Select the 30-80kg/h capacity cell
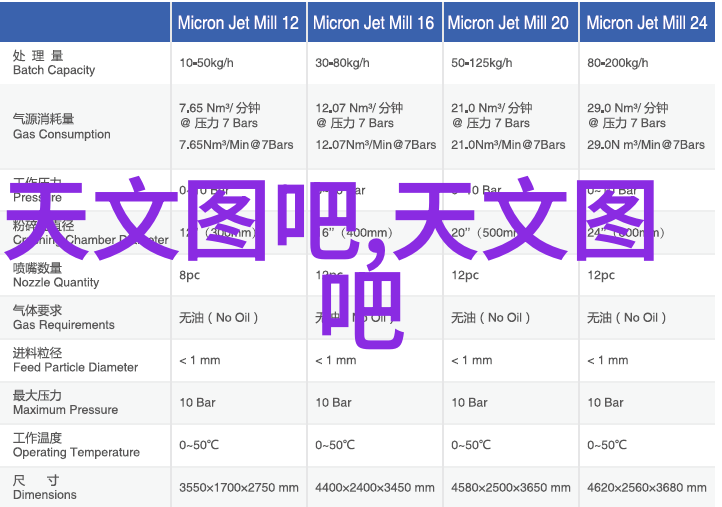Viewport: 722px width, 507px height. [x=342, y=63]
